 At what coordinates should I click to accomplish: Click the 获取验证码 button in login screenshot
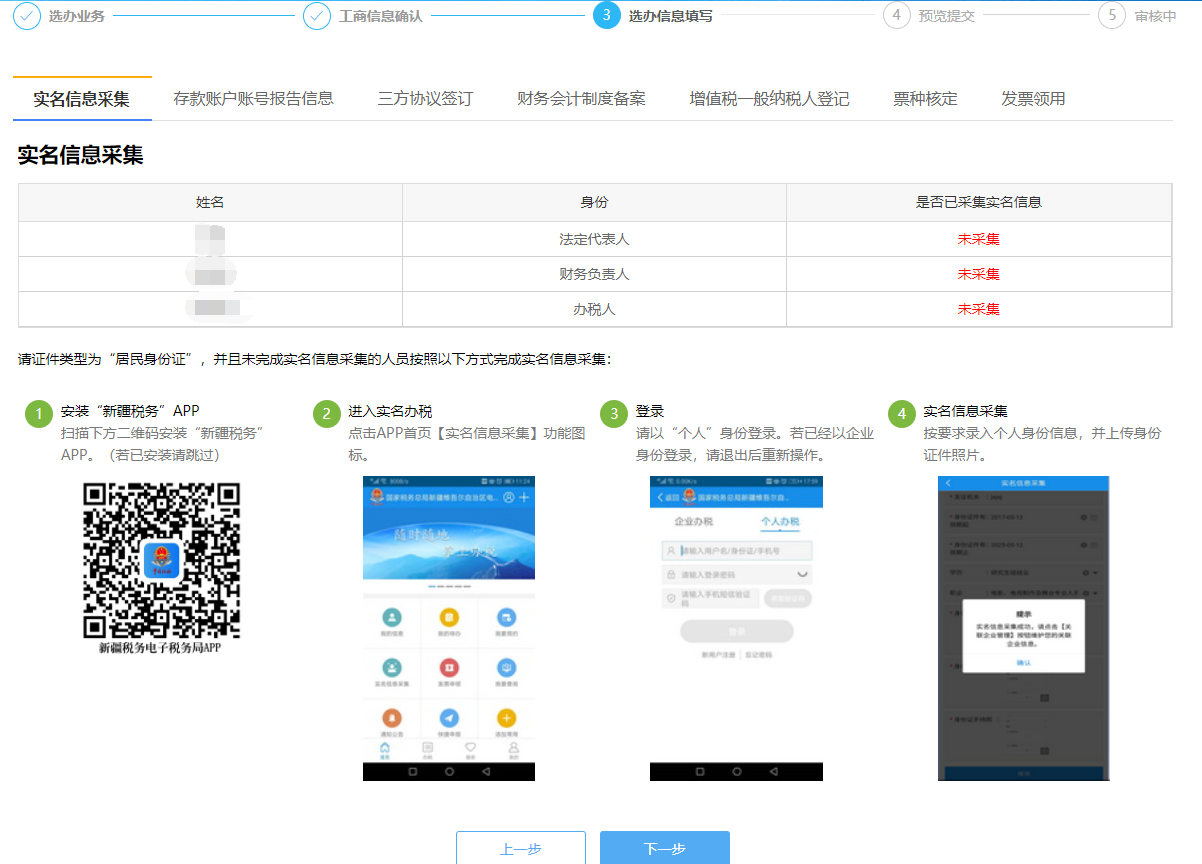[x=788, y=598]
